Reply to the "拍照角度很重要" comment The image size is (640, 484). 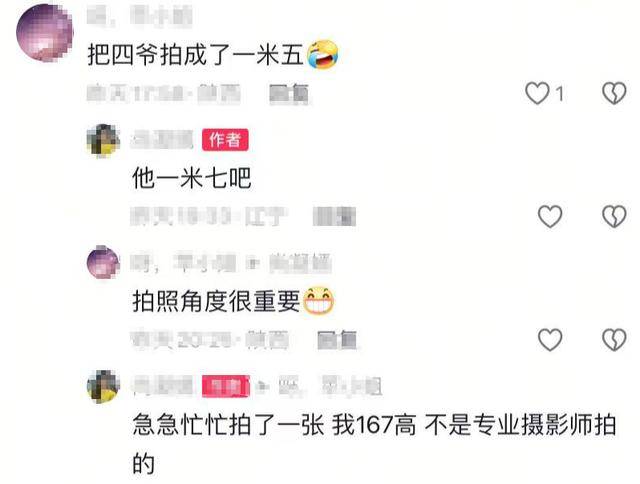(337, 340)
